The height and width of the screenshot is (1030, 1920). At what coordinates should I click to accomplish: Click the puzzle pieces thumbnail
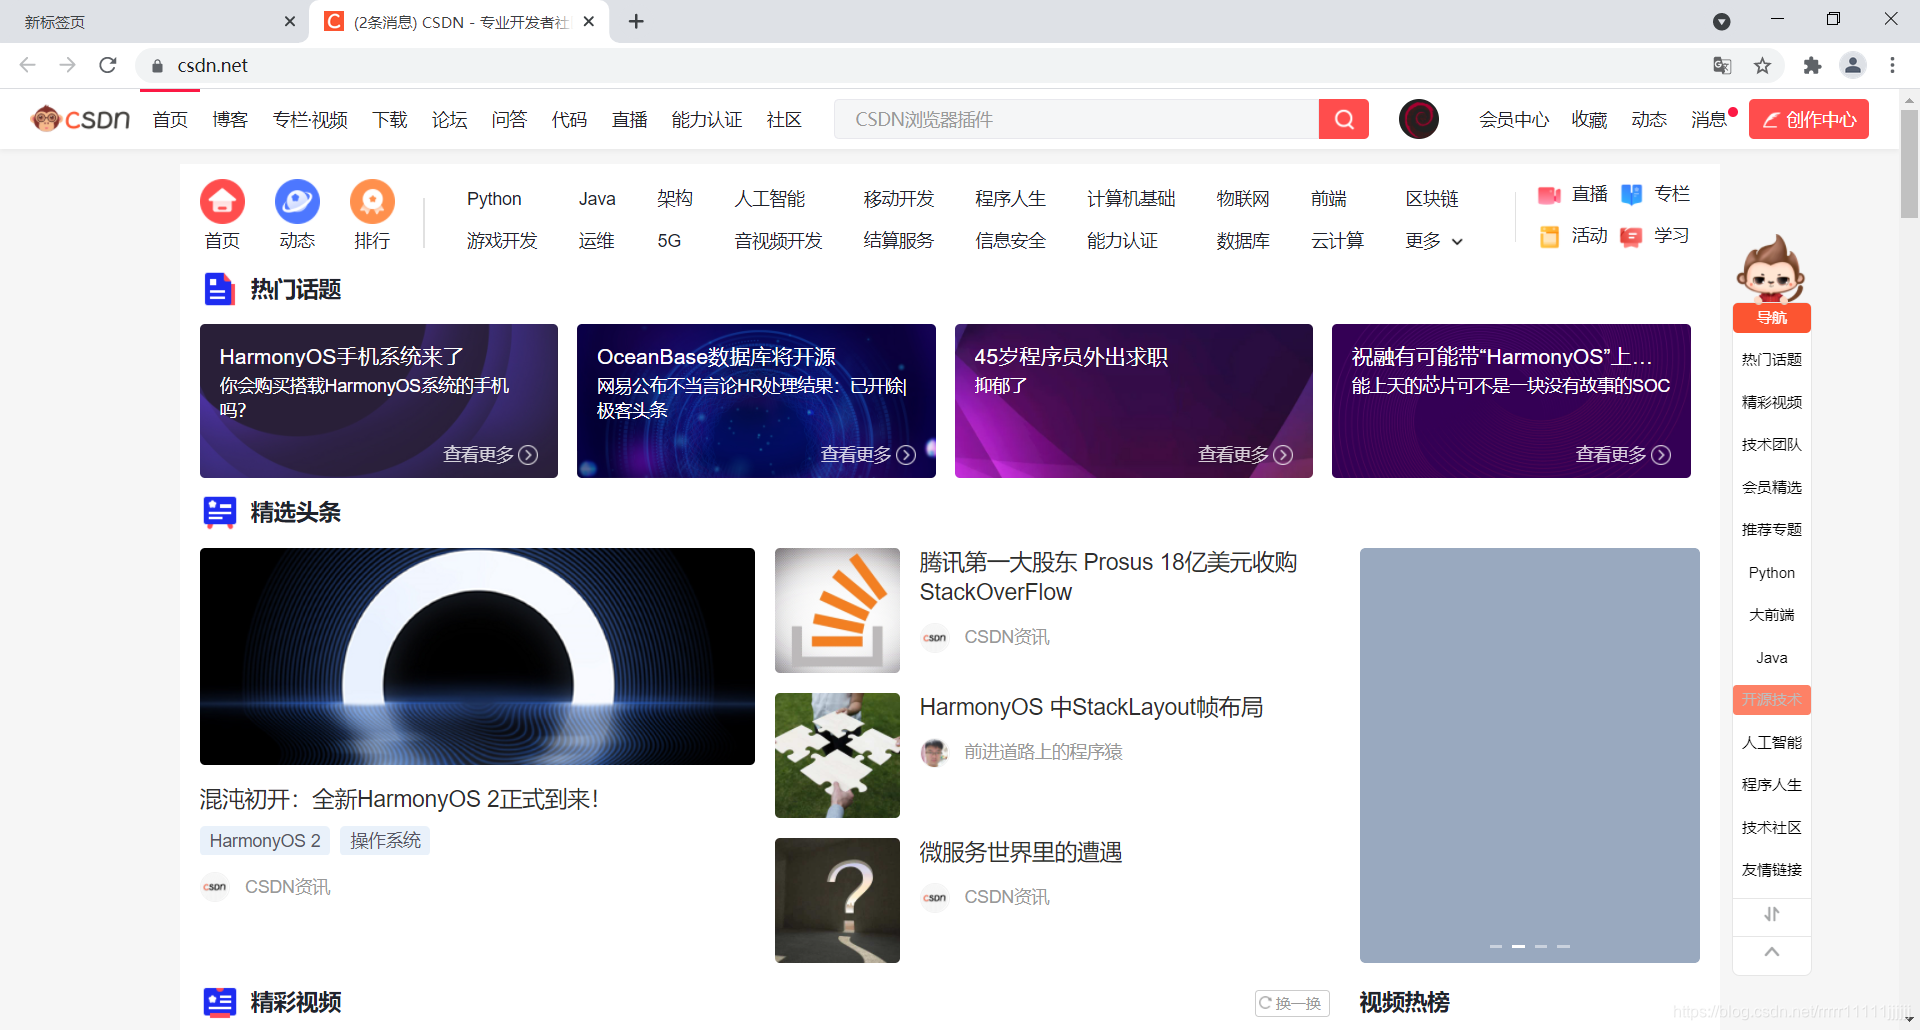[837, 755]
